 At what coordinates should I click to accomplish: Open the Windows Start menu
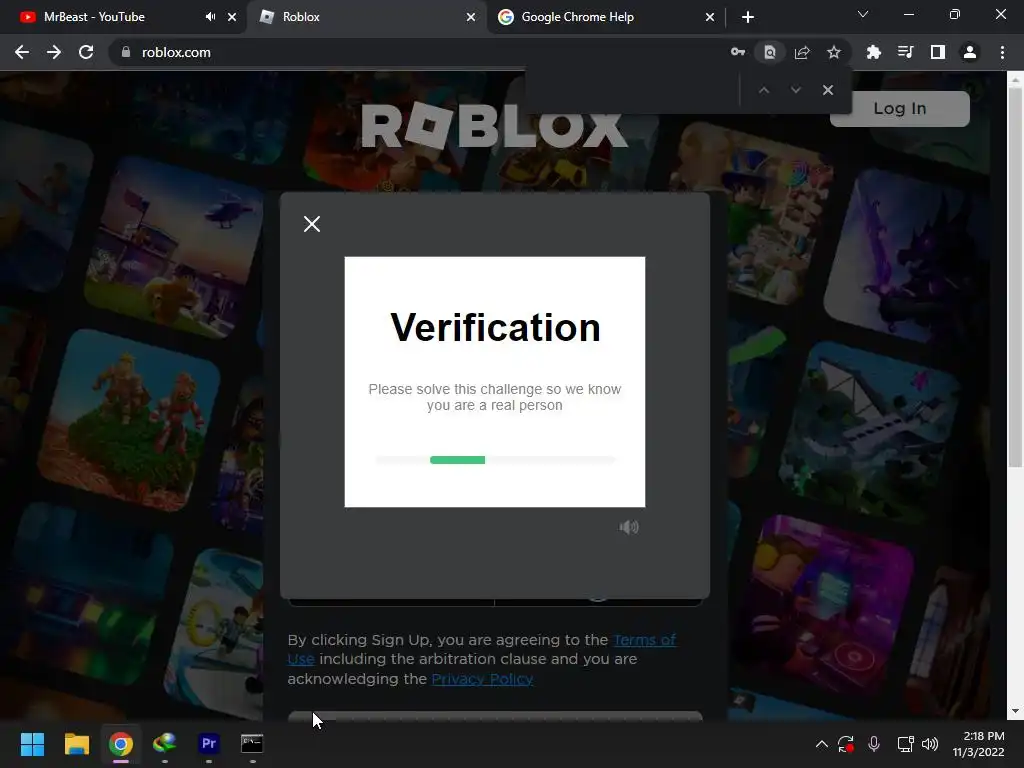click(x=32, y=744)
